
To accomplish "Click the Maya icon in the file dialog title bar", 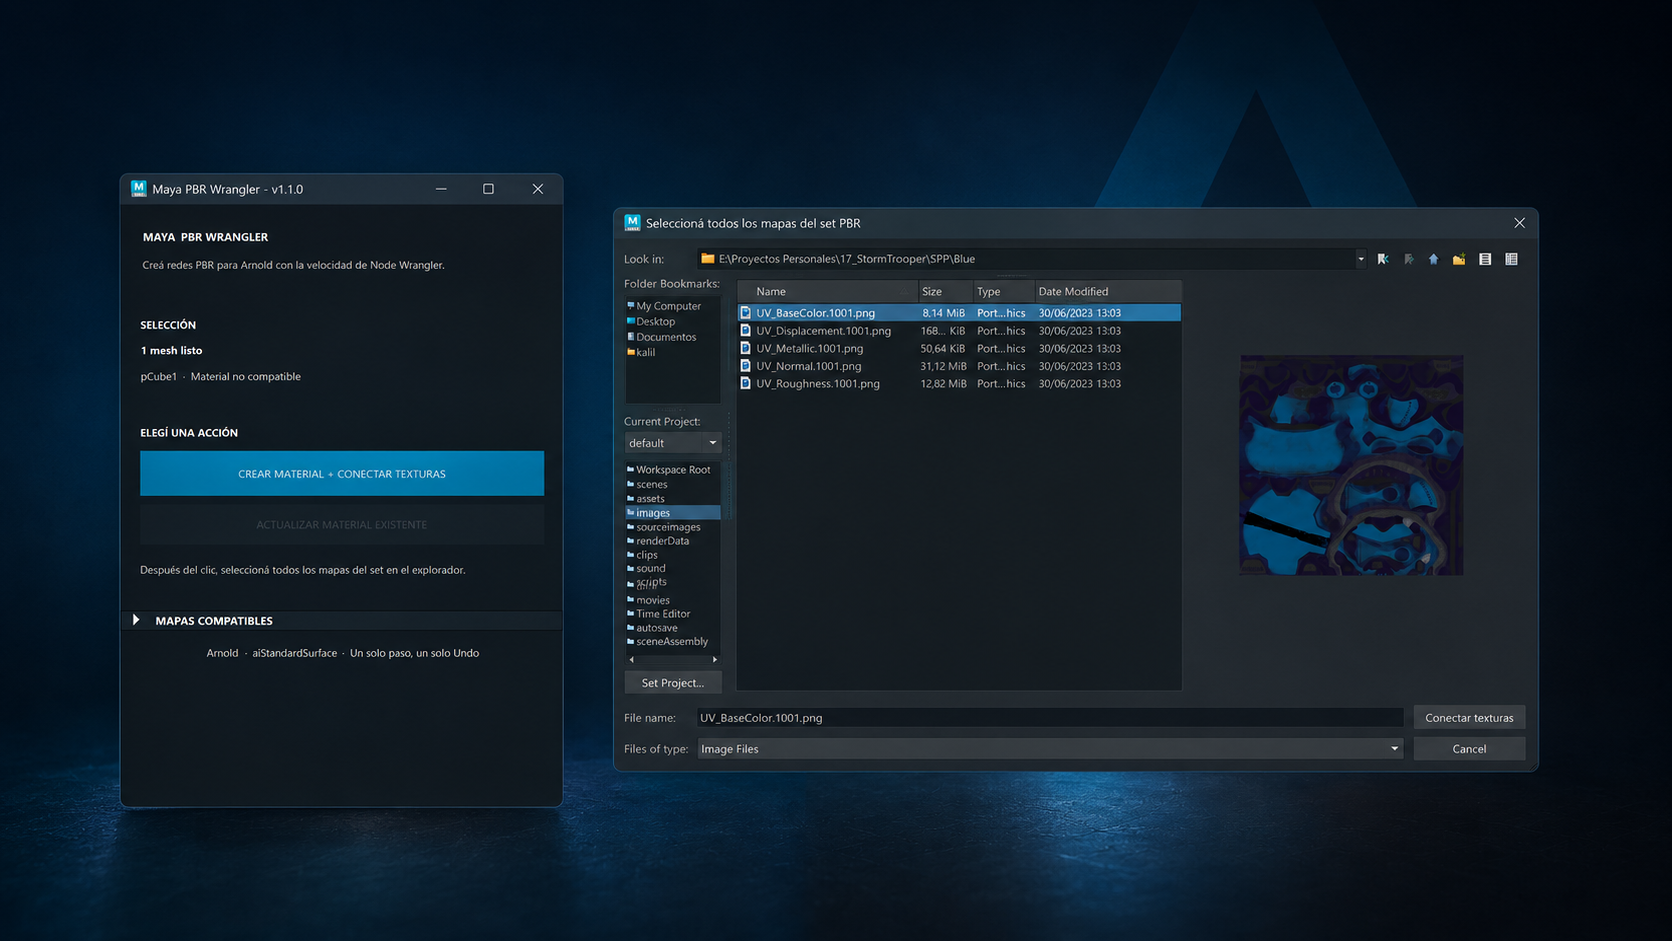I will pyautogui.click(x=632, y=222).
